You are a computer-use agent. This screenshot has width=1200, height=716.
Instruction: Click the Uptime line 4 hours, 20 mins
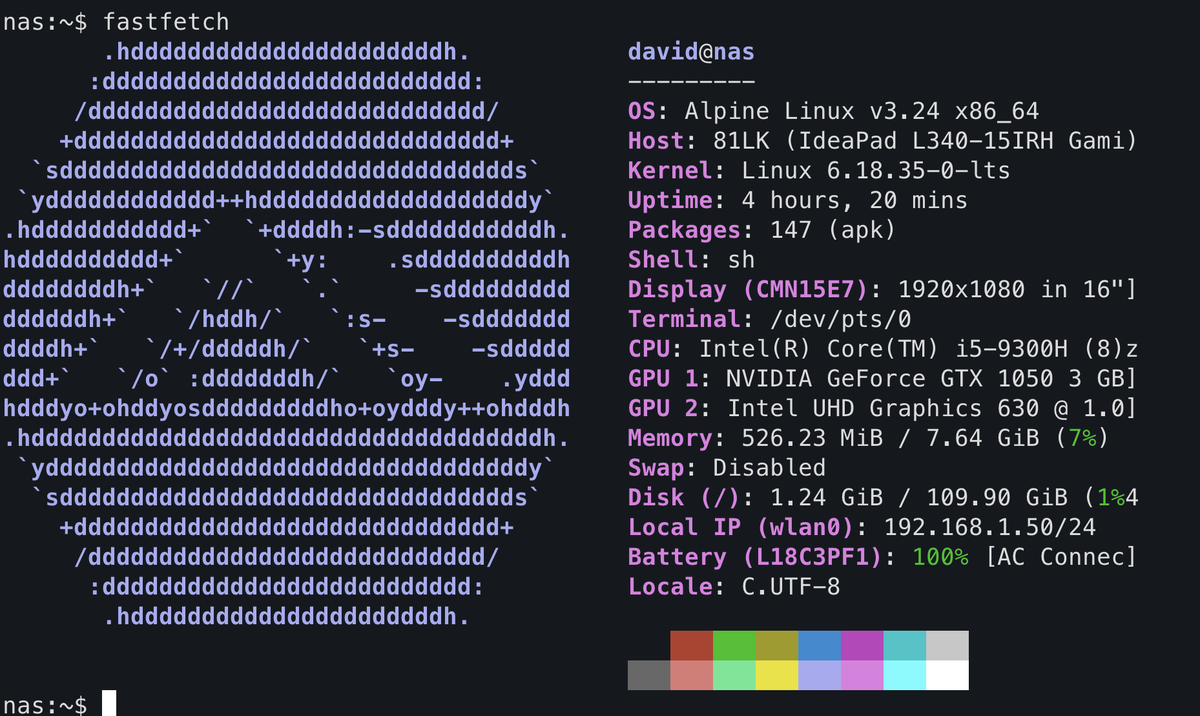click(x=798, y=201)
